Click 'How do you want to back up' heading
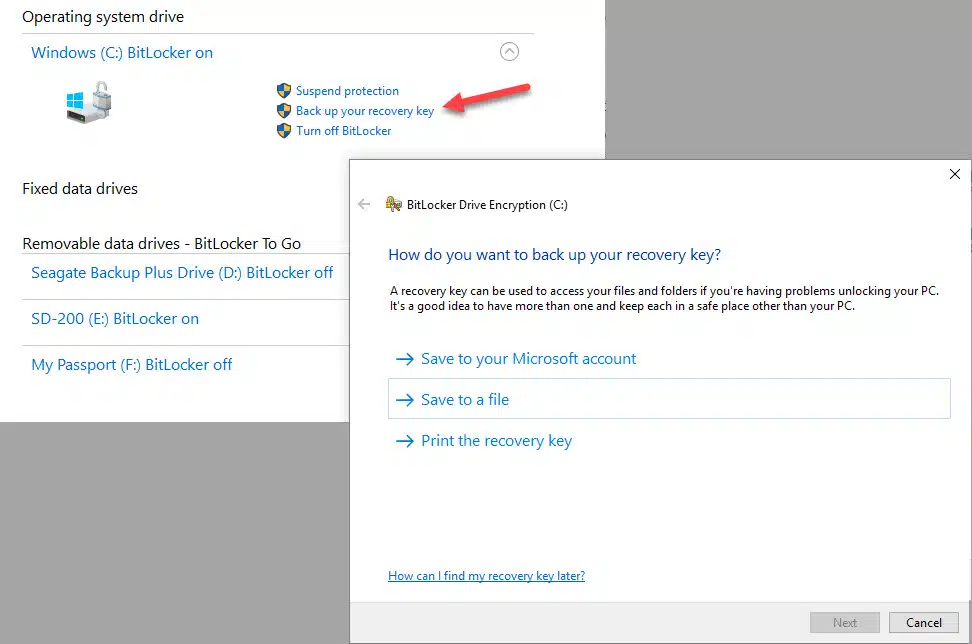This screenshot has width=972, height=644. click(x=554, y=255)
